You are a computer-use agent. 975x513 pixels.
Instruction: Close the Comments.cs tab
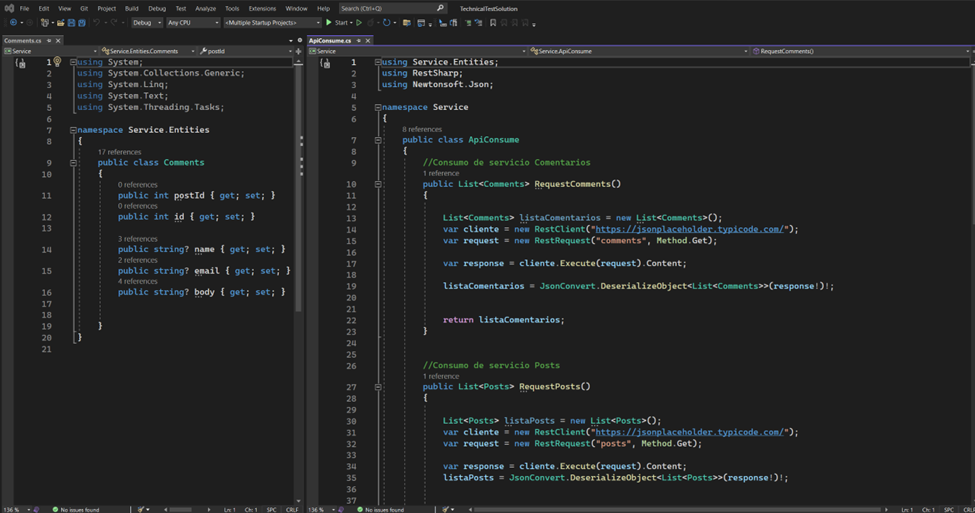point(58,40)
